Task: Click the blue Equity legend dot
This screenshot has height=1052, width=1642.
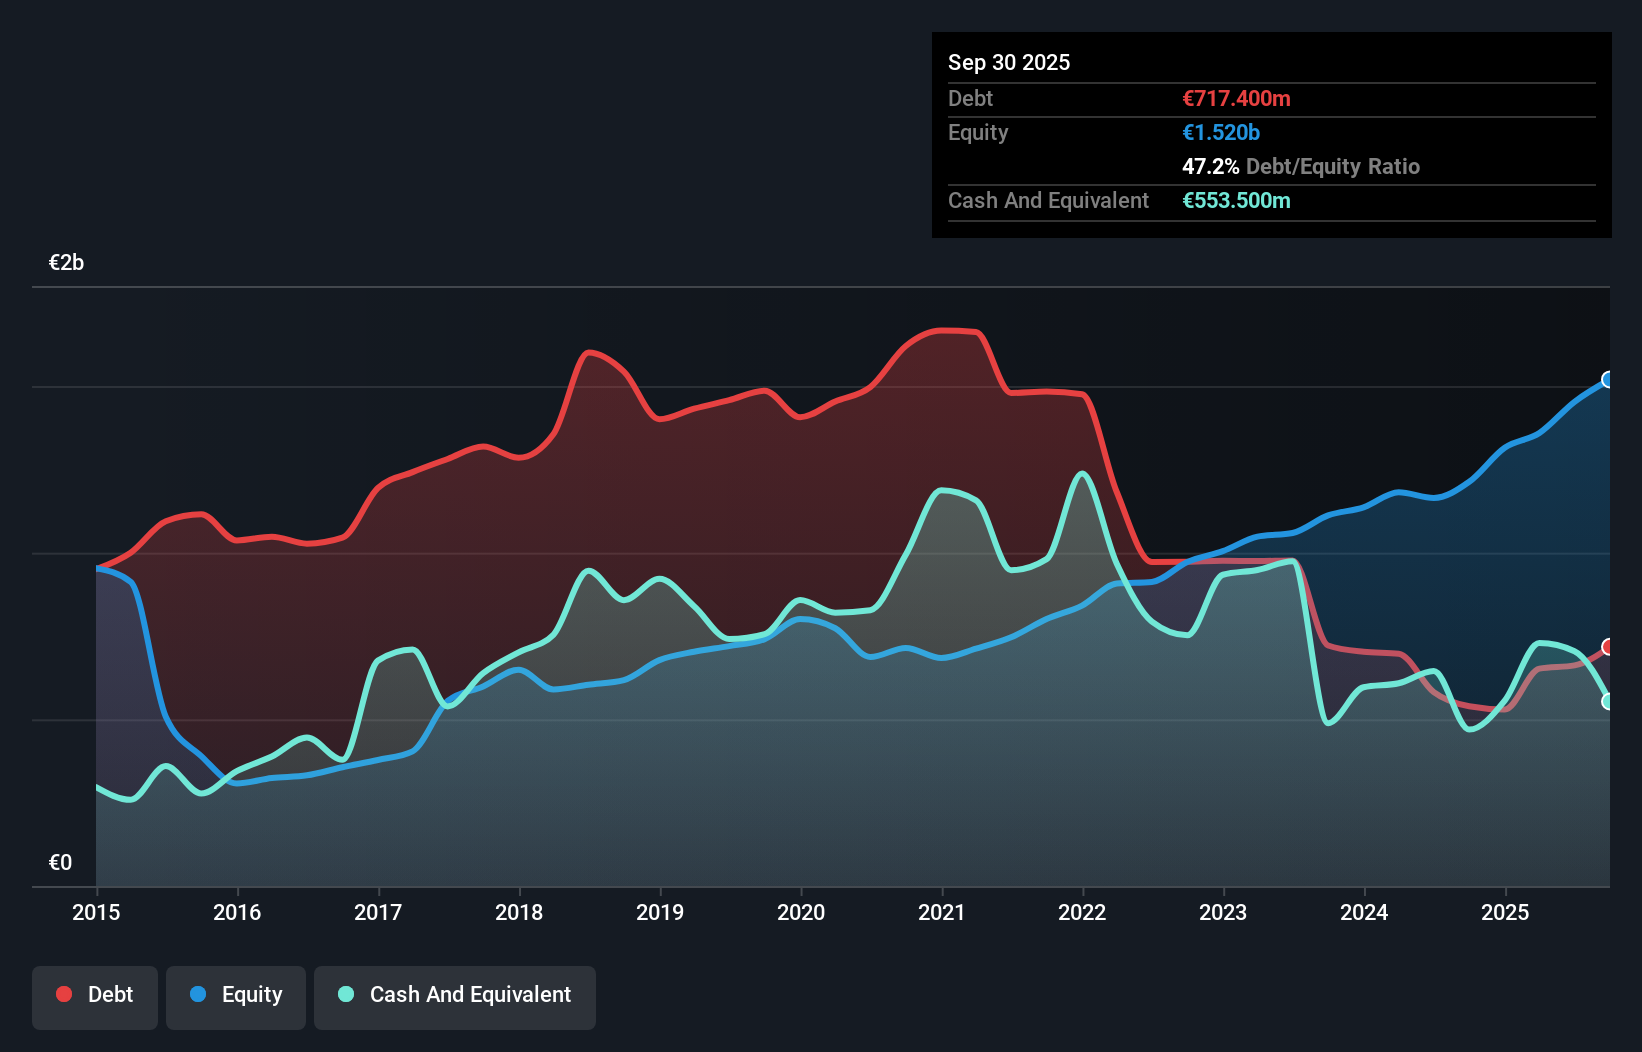Action: click(x=198, y=994)
